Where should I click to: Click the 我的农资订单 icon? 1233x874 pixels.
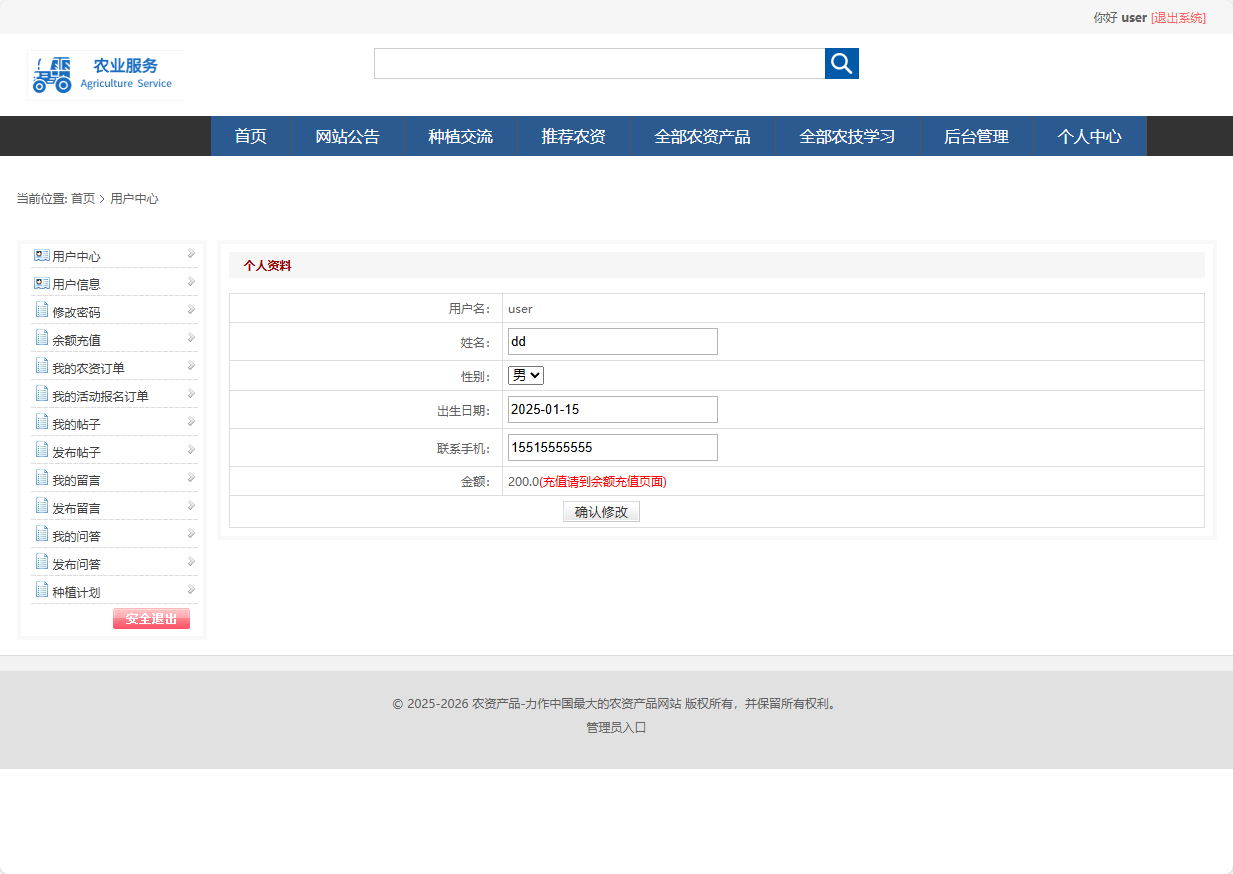[41, 366]
